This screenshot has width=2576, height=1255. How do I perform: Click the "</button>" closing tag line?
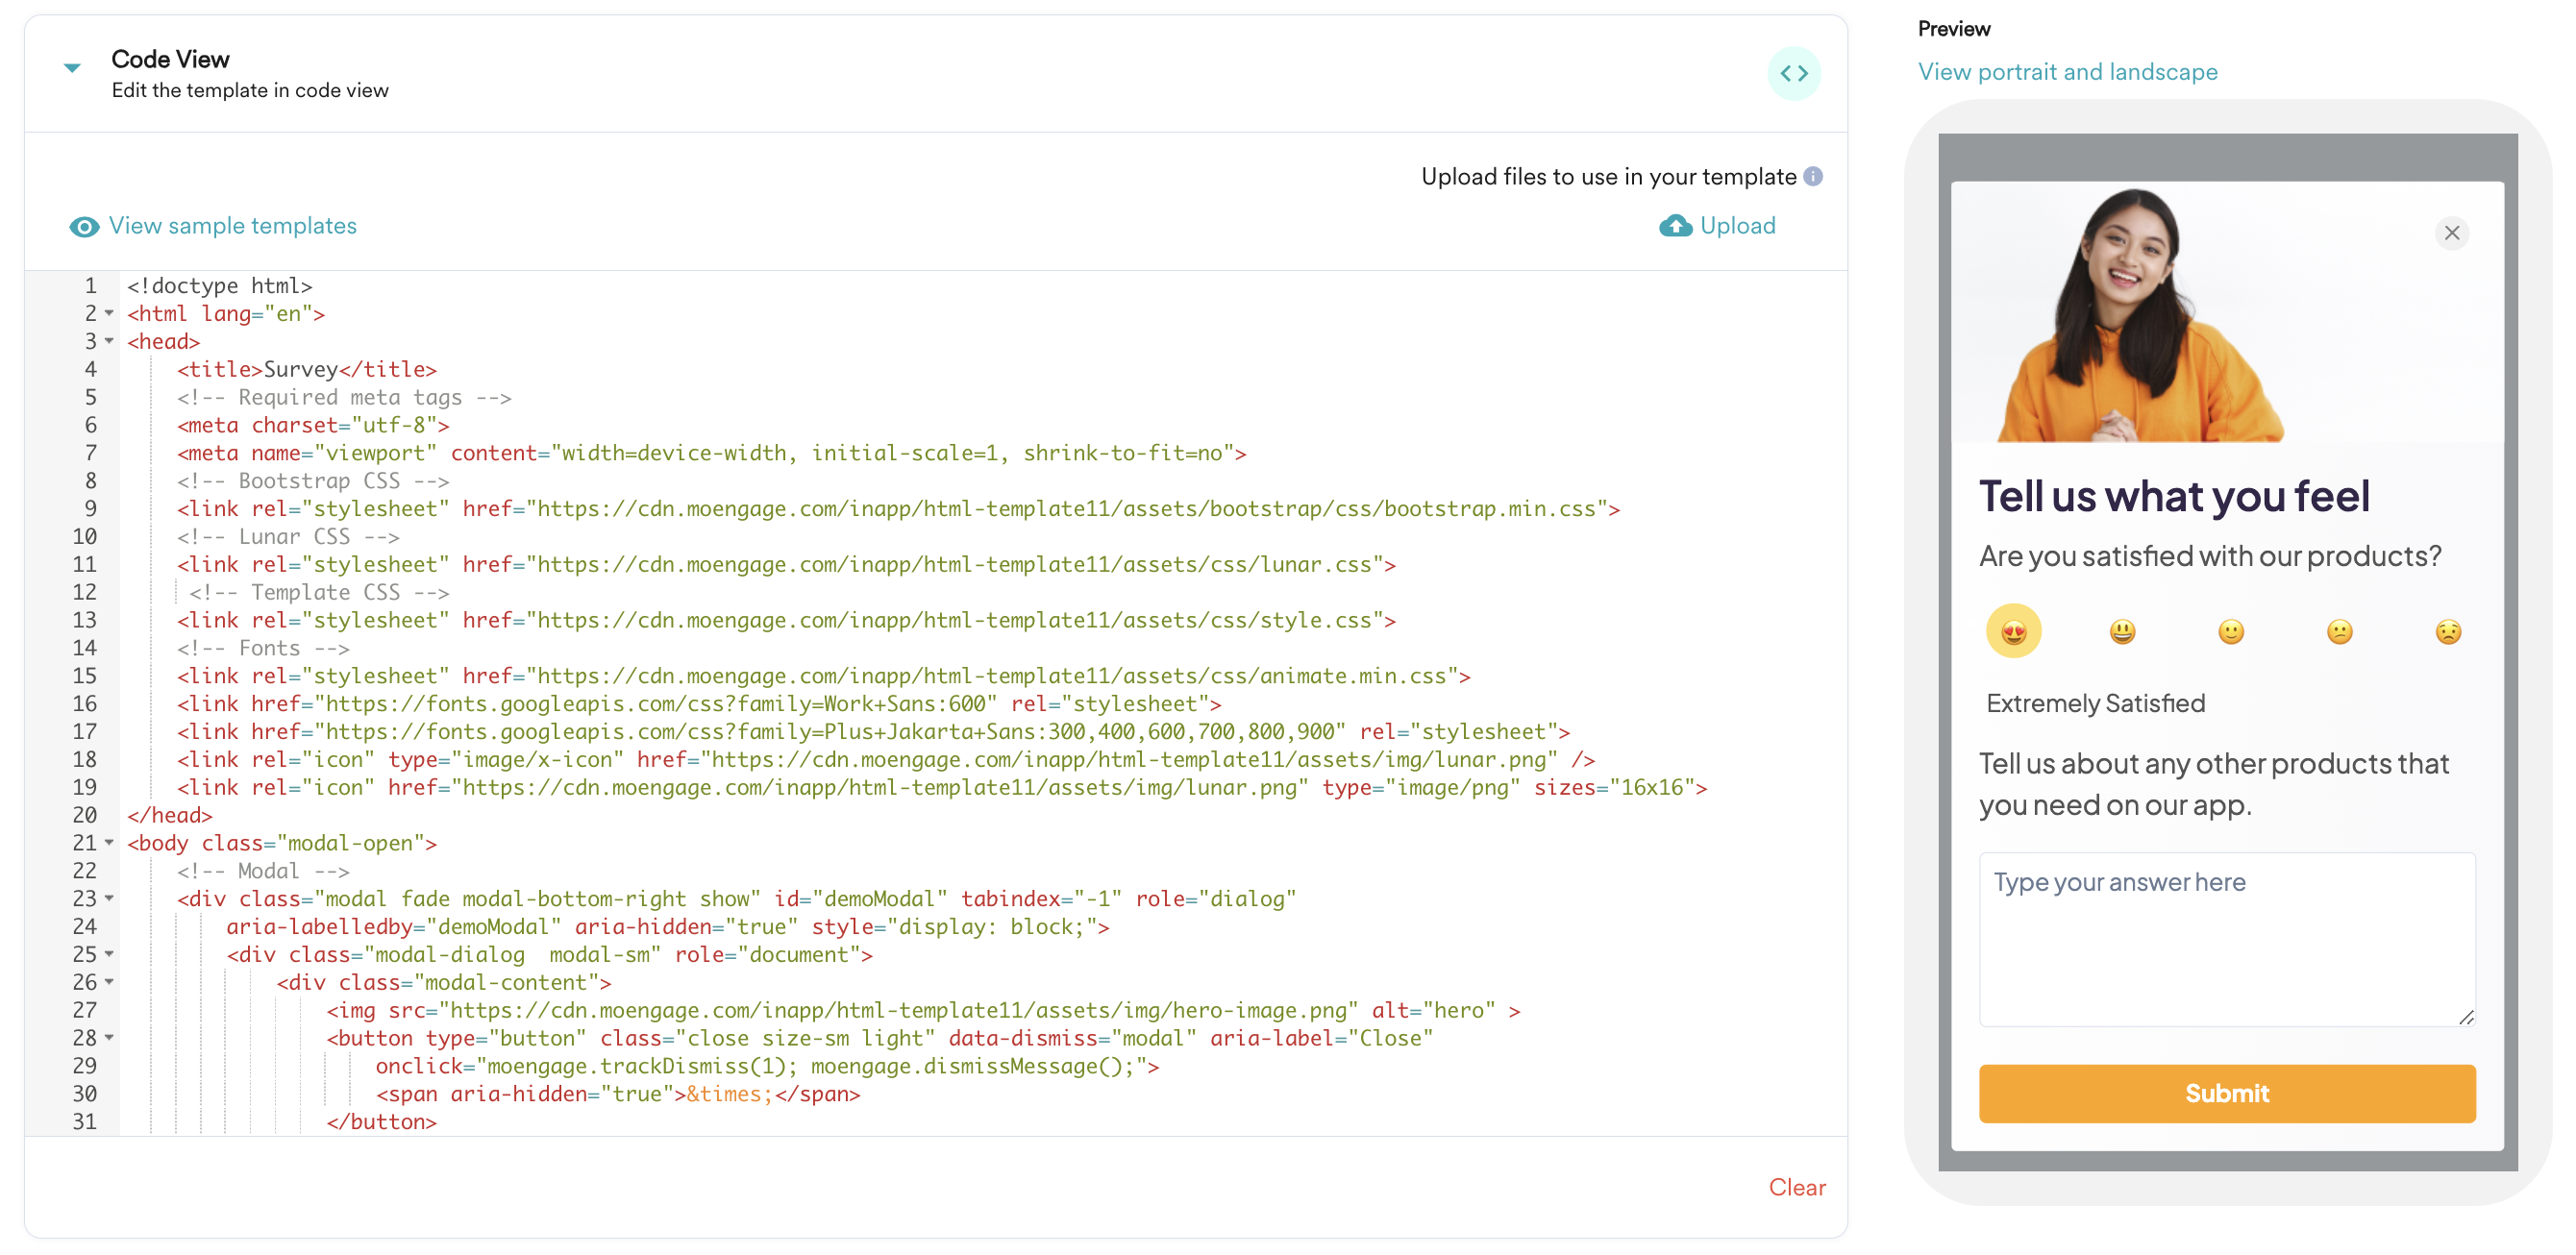pyautogui.click(x=381, y=1122)
